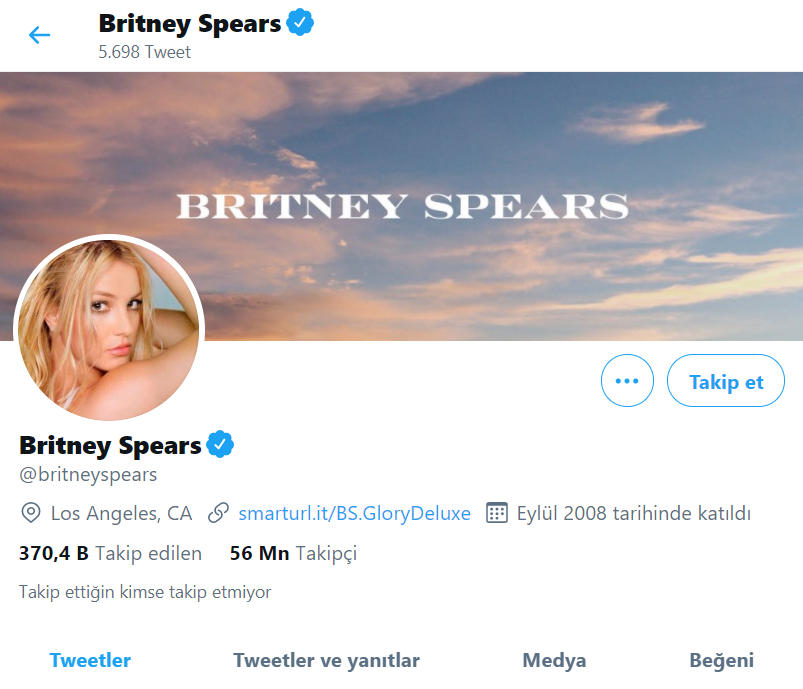
Task: Switch to the Tweetler tab
Action: click(90, 660)
